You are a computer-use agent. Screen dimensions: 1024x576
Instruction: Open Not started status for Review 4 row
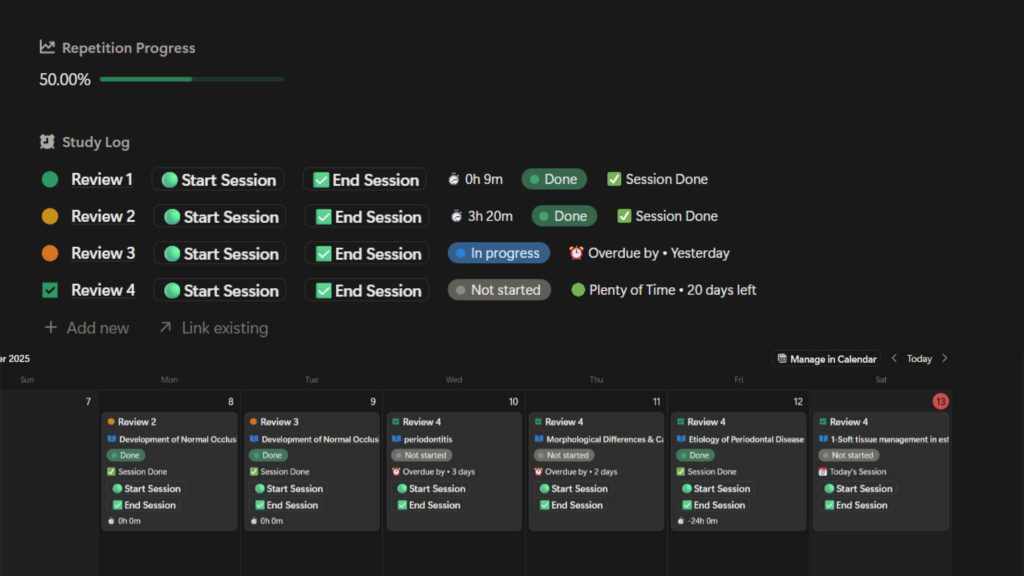pos(498,291)
